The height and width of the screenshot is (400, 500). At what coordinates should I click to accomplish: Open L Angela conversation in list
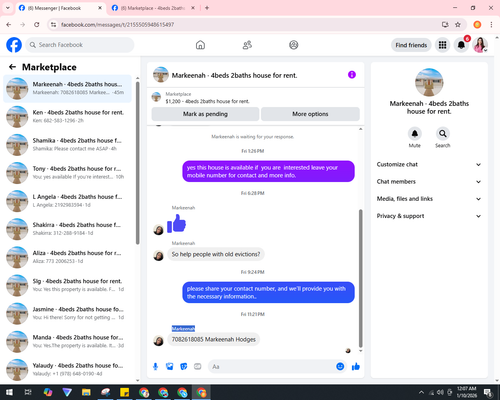pyautogui.click(x=68, y=201)
